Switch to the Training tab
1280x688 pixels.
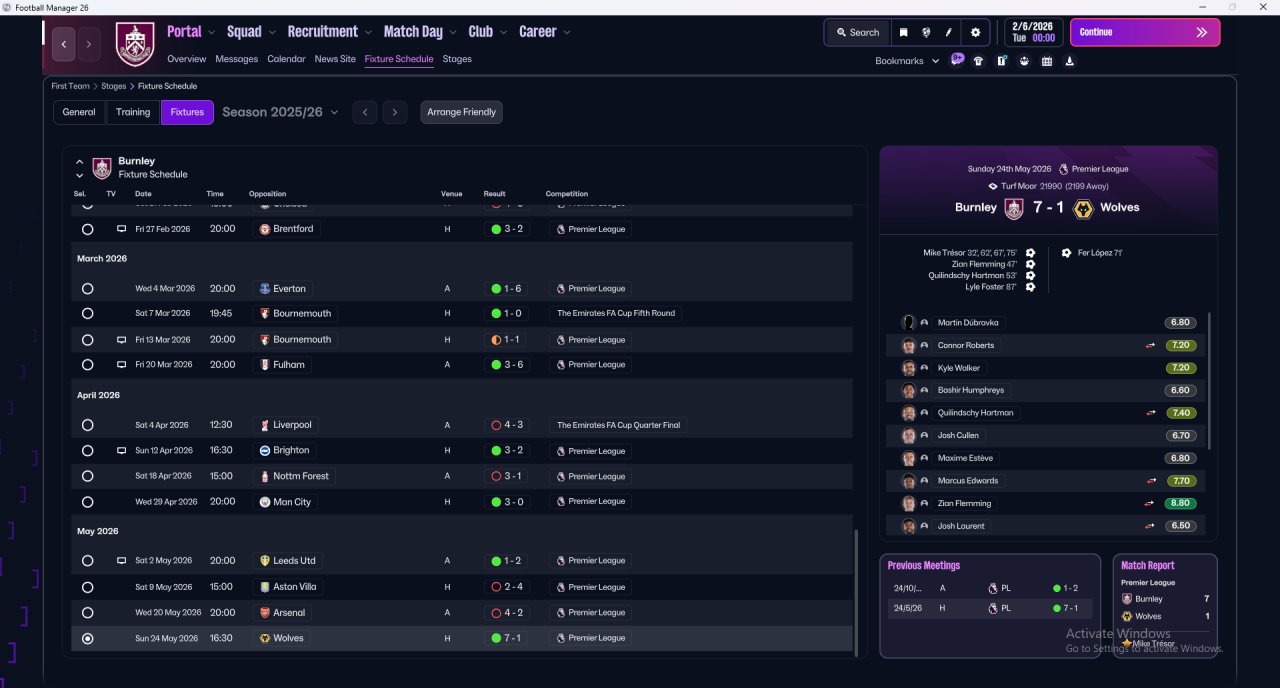click(133, 112)
